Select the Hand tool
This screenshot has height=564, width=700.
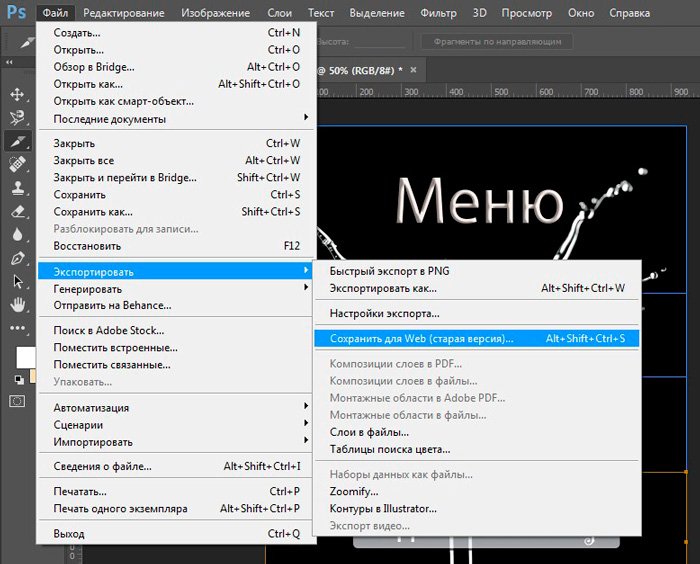click(x=18, y=305)
